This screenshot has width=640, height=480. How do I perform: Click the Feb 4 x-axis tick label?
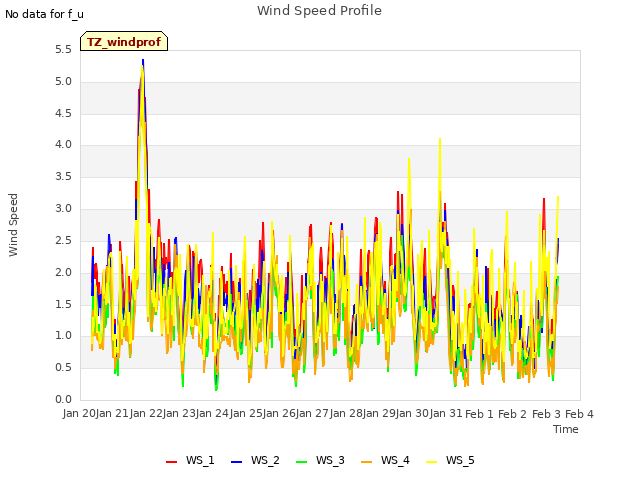coord(579,414)
